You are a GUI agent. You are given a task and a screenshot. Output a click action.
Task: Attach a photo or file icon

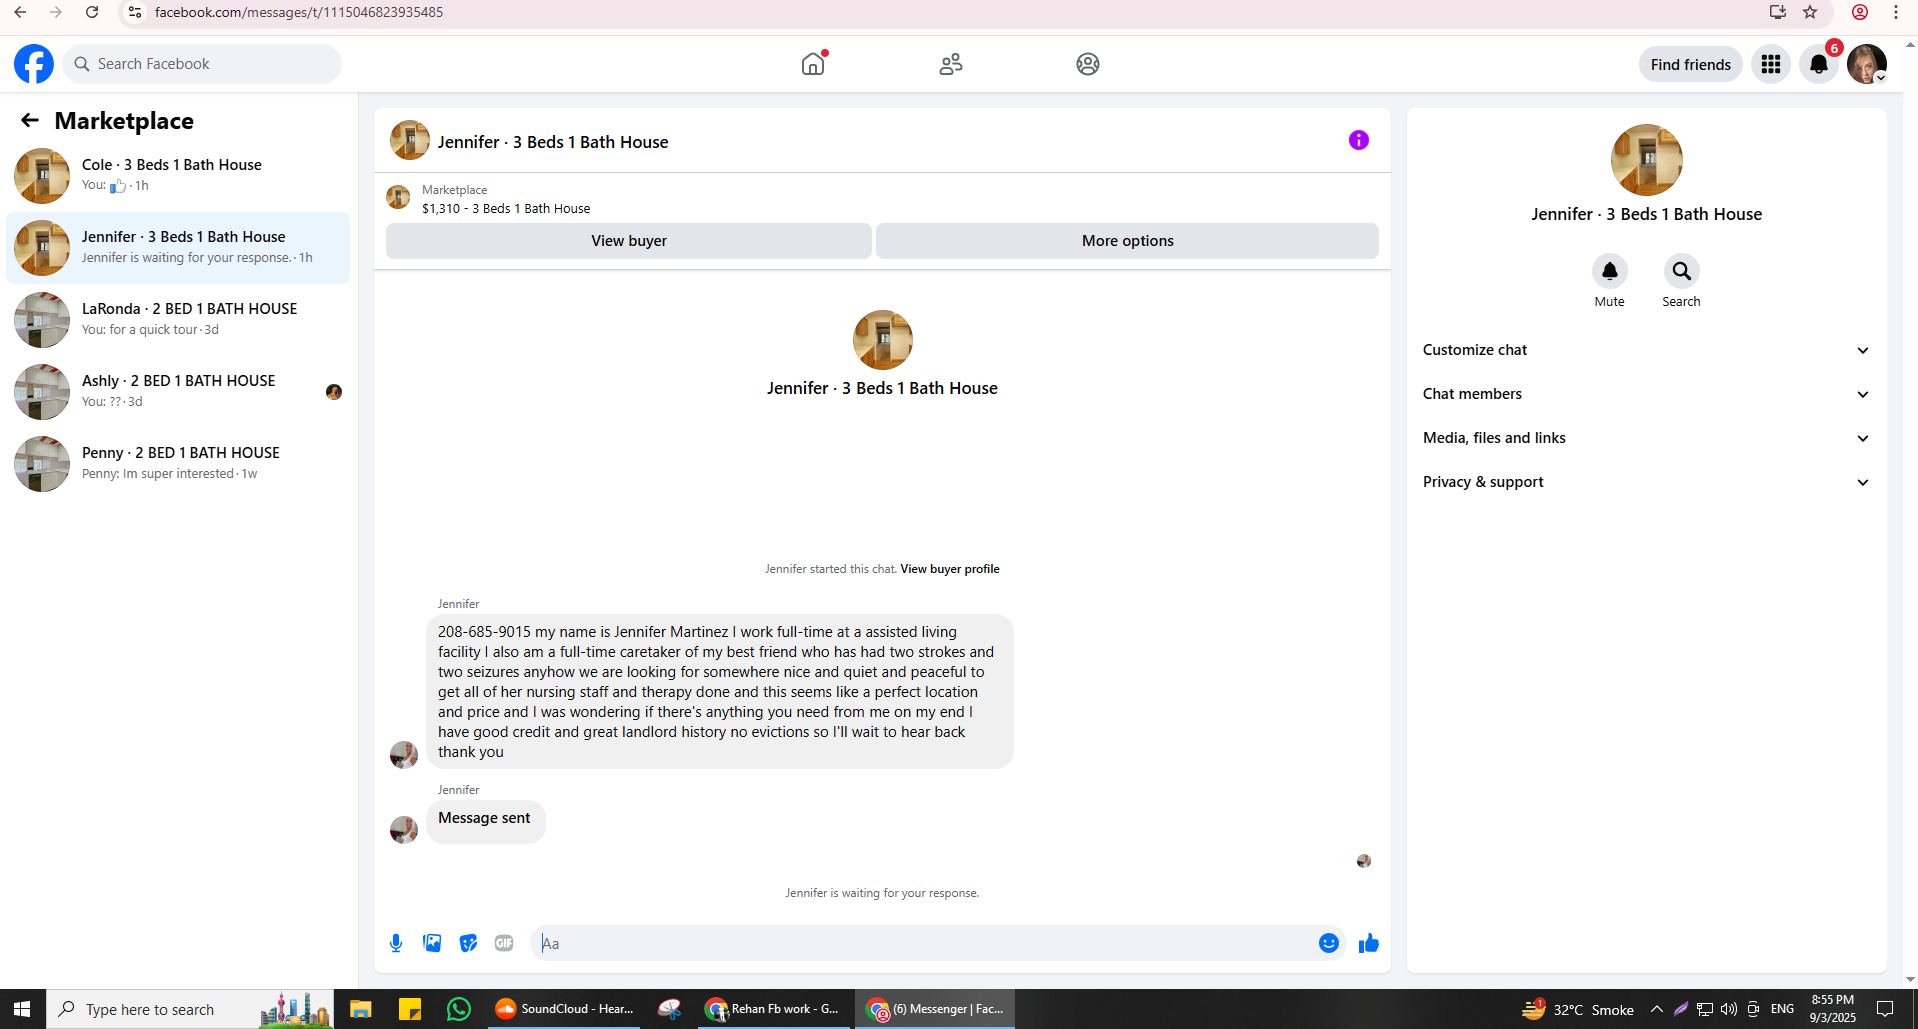432,943
